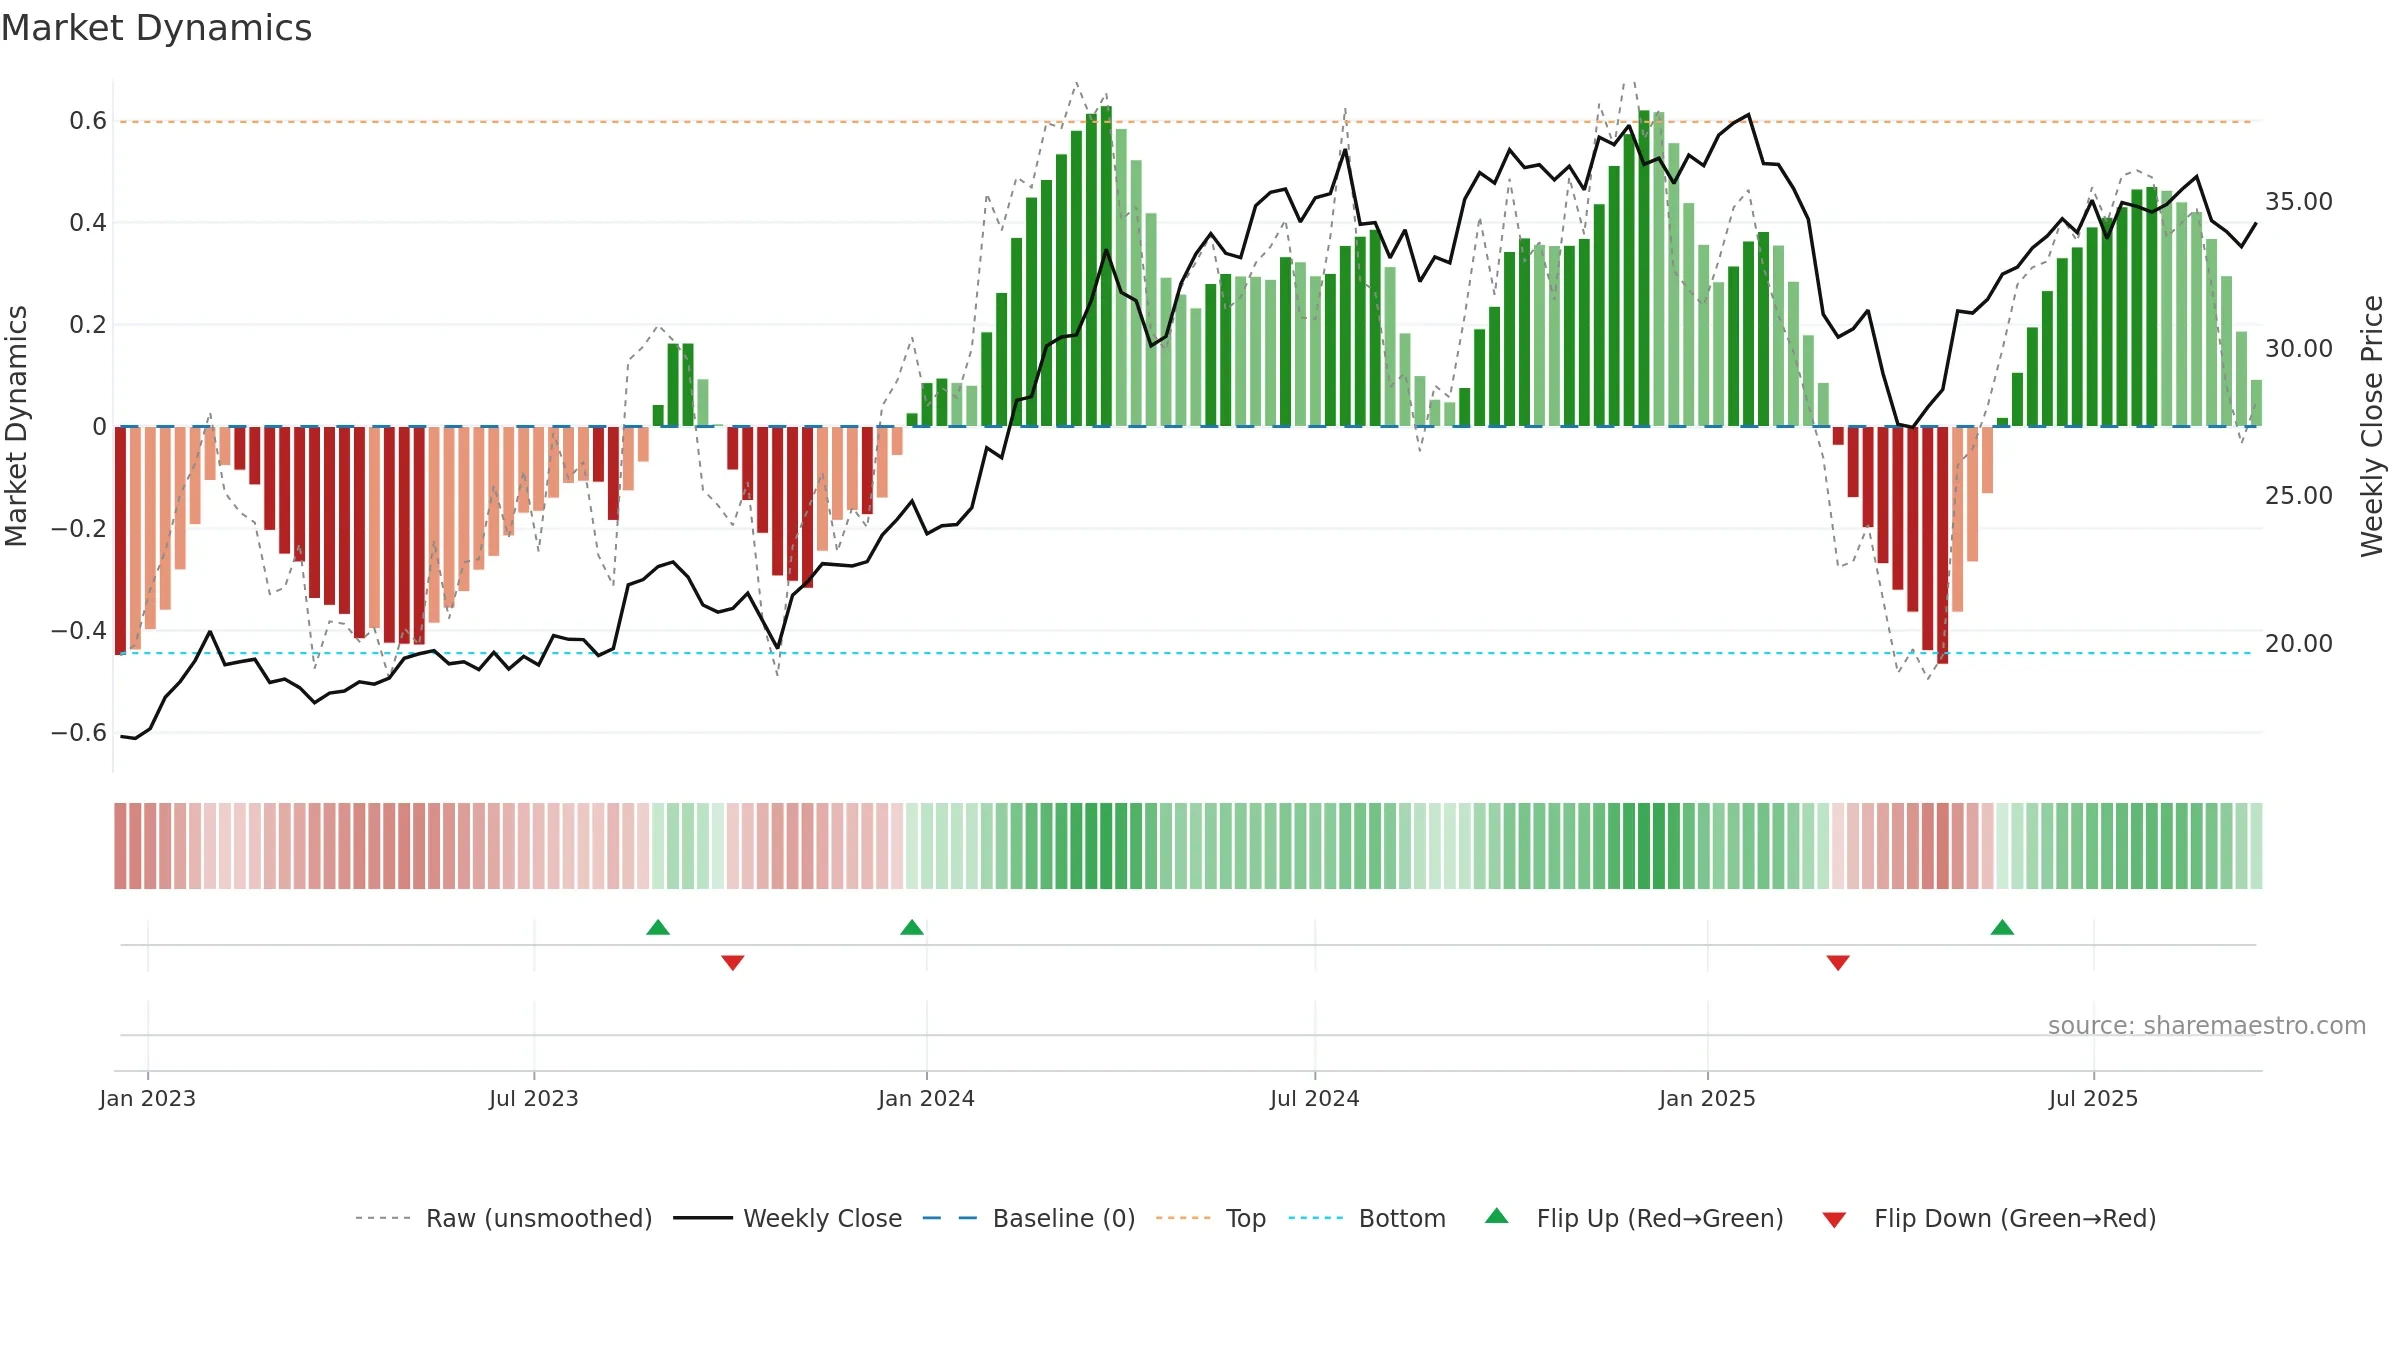Click the Jan 2023 axis label
This screenshot has width=2400, height=1350.
pyautogui.click(x=148, y=1098)
